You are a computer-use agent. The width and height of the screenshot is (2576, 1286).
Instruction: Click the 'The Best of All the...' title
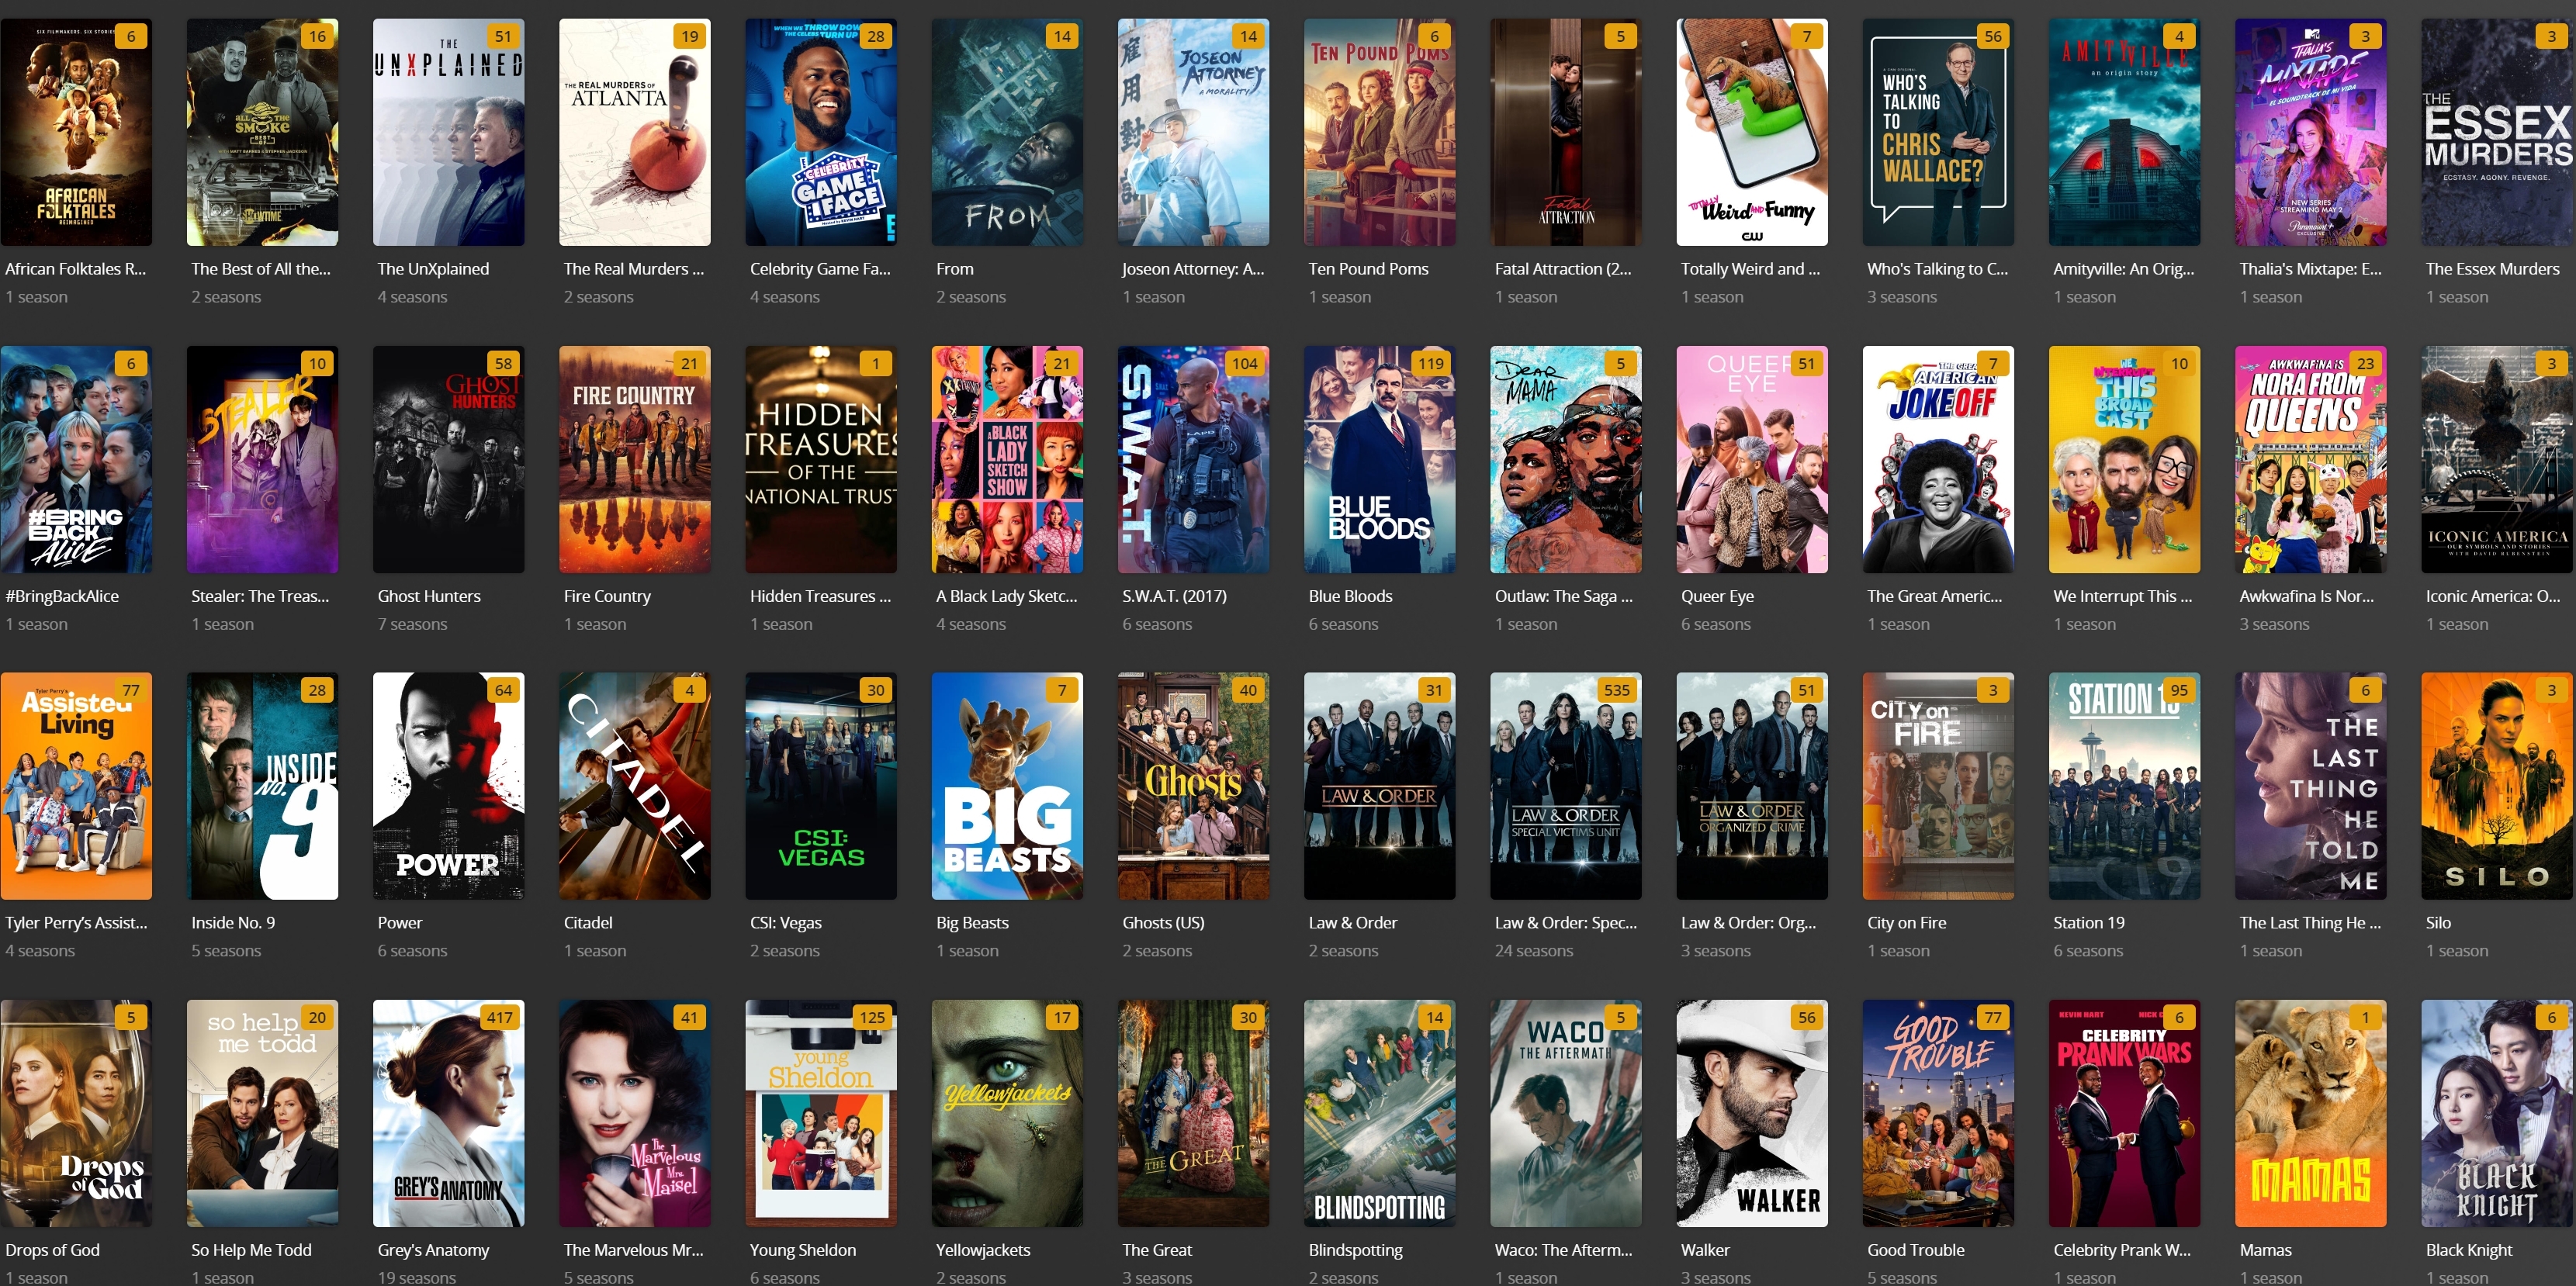point(260,269)
